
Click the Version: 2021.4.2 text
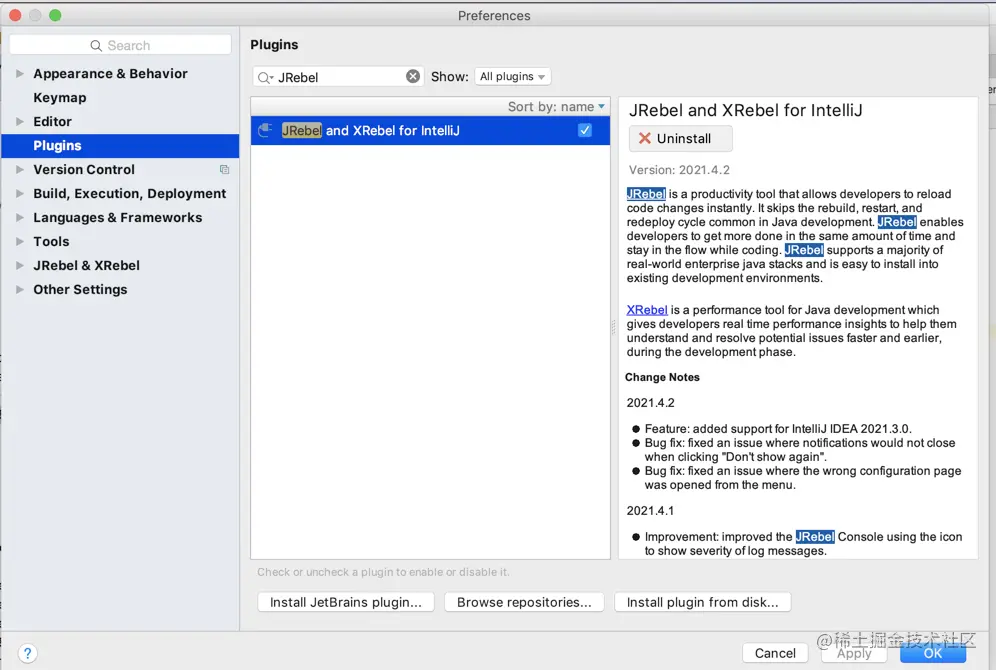click(679, 170)
